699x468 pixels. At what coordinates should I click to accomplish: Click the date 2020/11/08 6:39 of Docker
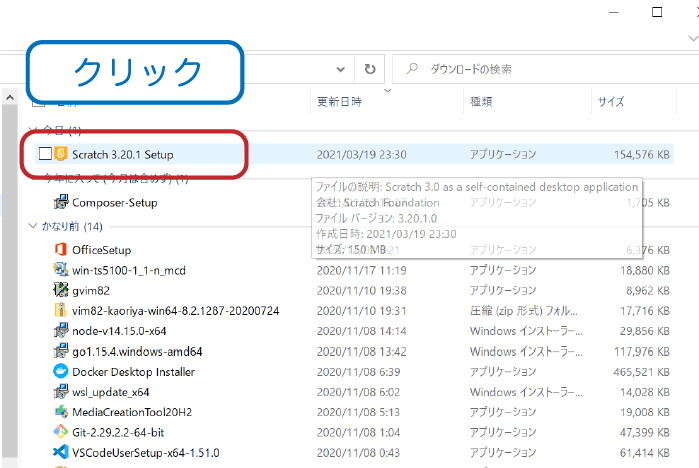(x=358, y=372)
